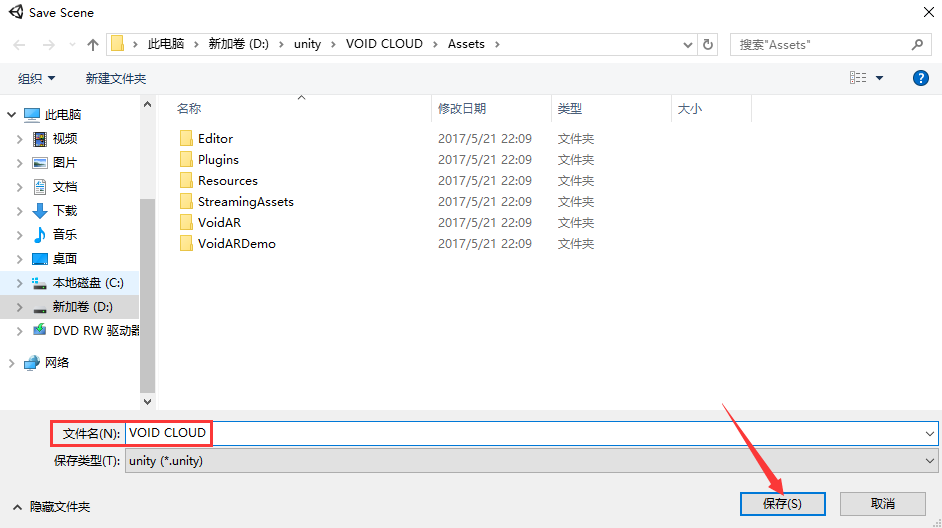Click unity in address breadcrumb
Image resolution: width=942 pixels, height=528 pixels.
click(x=307, y=44)
